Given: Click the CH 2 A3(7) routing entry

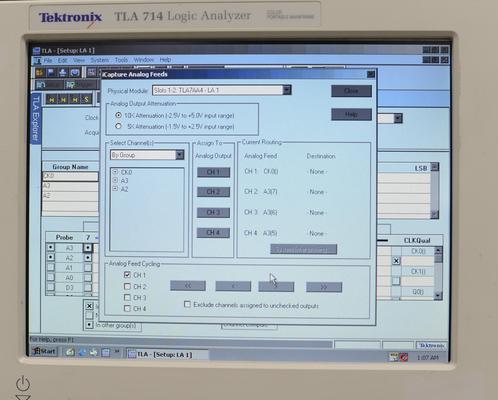Looking at the screenshot, I should coord(261,192).
